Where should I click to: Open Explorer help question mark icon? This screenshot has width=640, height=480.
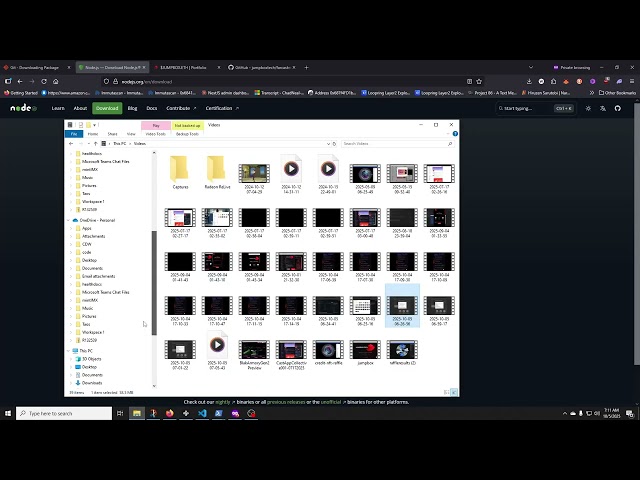455,134
